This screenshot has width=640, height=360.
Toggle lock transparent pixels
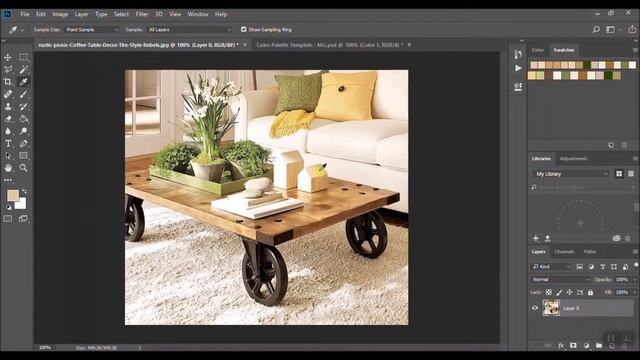[x=549, y=292]
